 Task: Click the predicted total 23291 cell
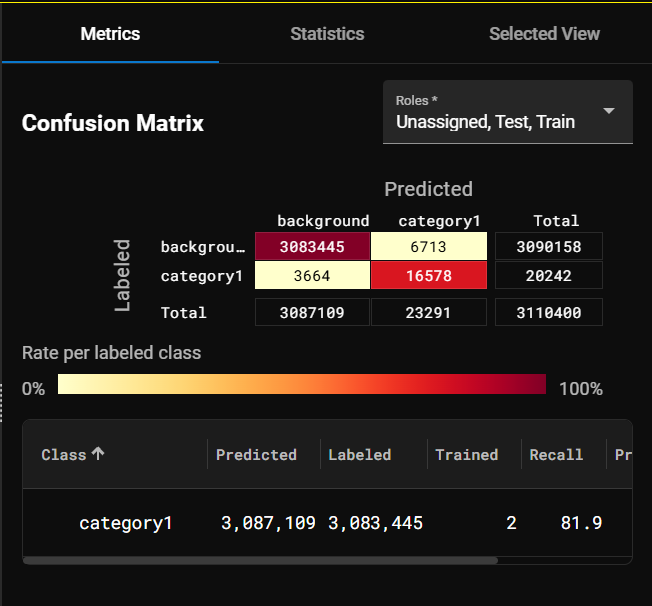click(428, 312)
